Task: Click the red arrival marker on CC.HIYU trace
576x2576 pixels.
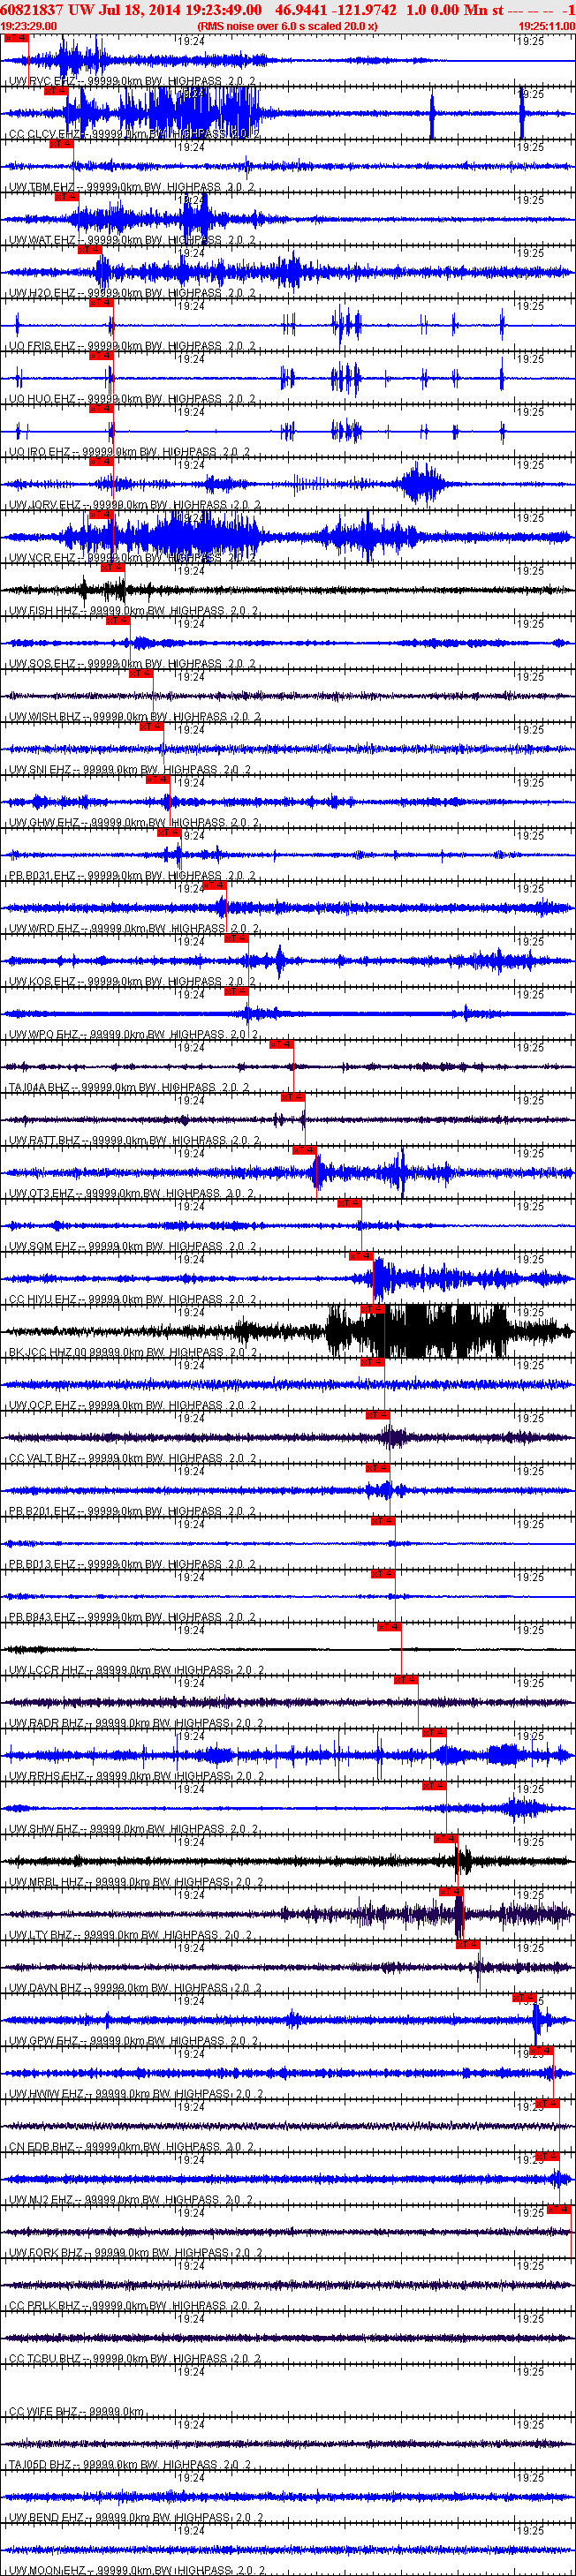Action: pos(361,1256)
